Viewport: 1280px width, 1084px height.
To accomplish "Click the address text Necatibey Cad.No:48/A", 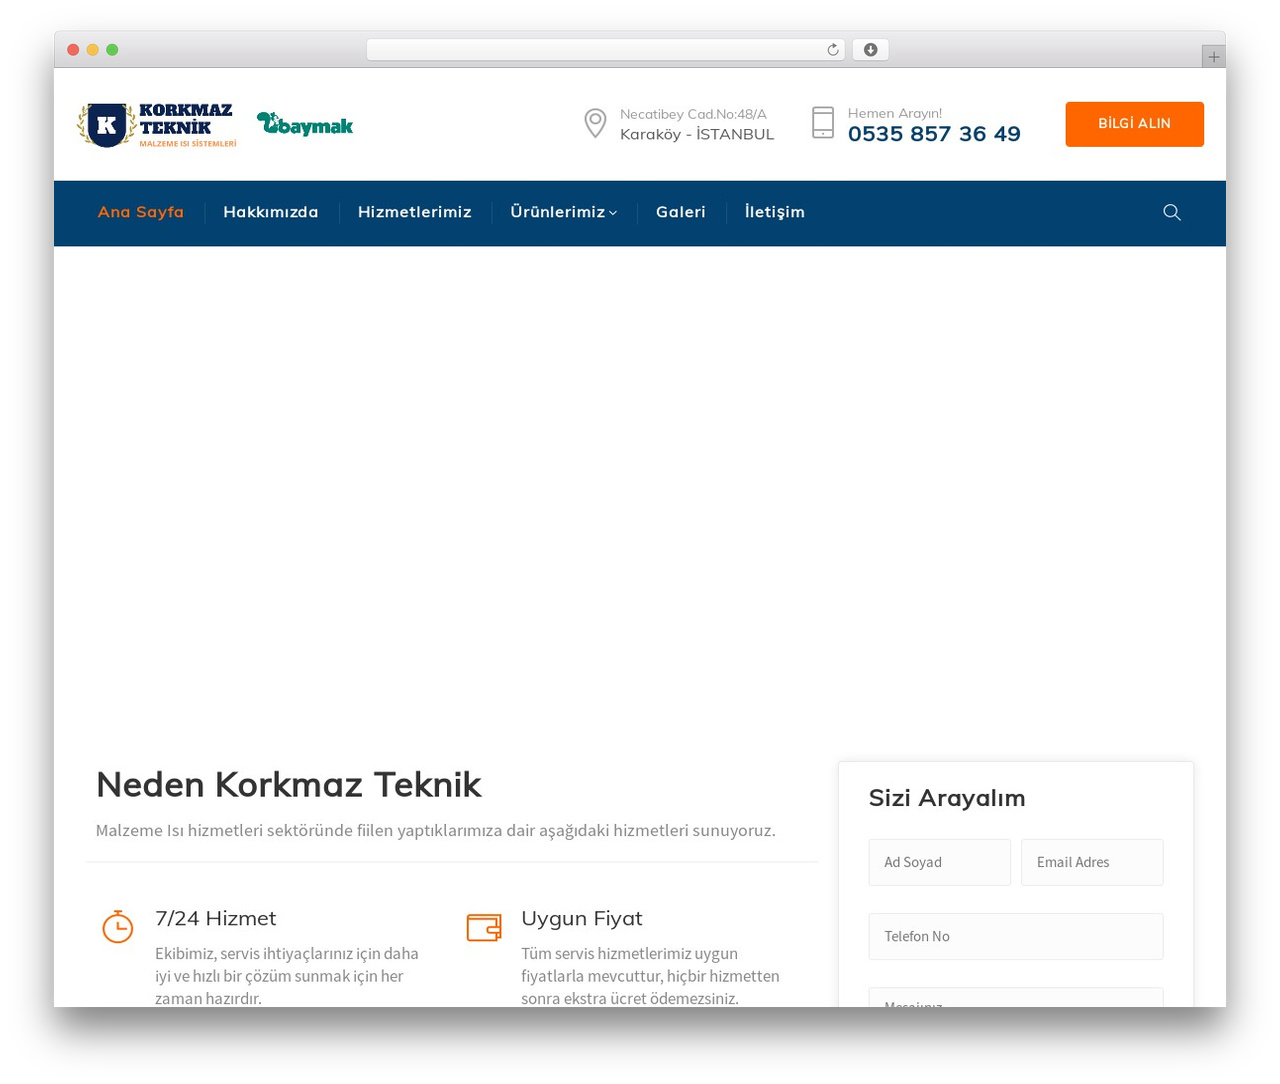I will click(693, 114).
